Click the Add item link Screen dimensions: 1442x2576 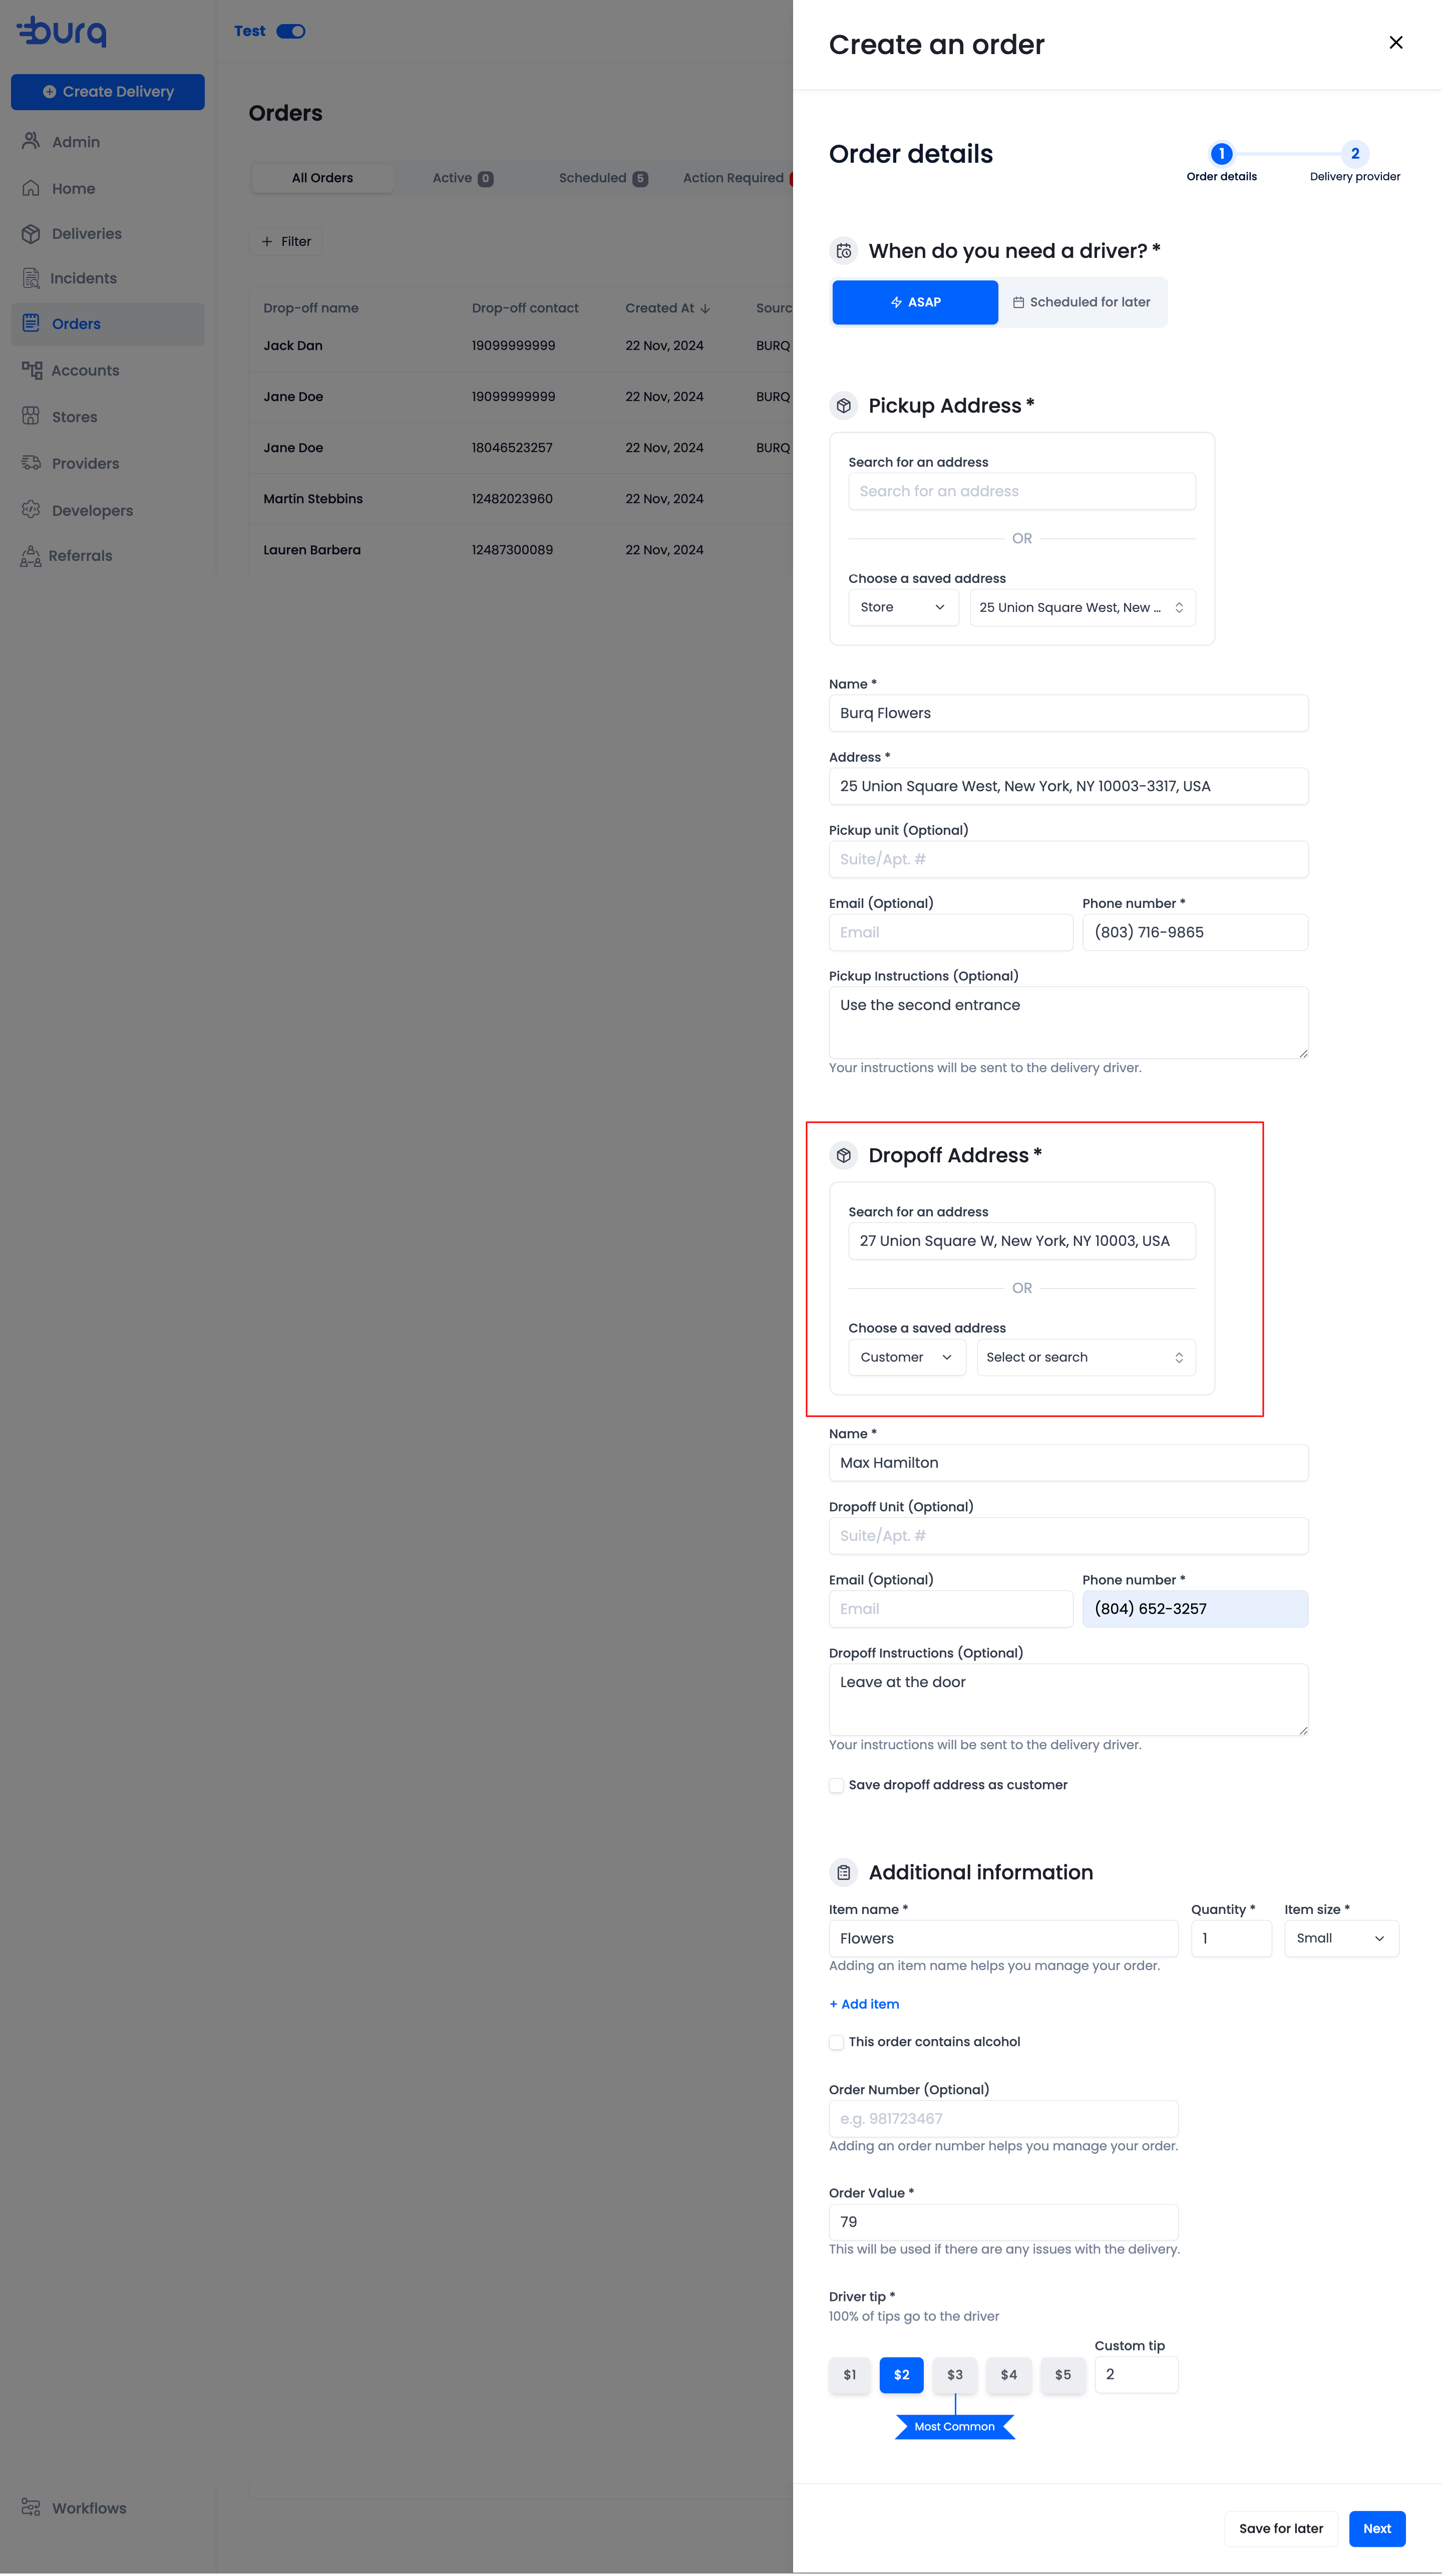pos(864,2004)
